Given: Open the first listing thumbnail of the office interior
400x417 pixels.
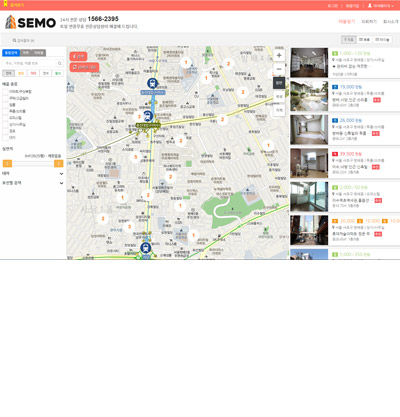Looking at the screenshot, I should coord(309,63).
